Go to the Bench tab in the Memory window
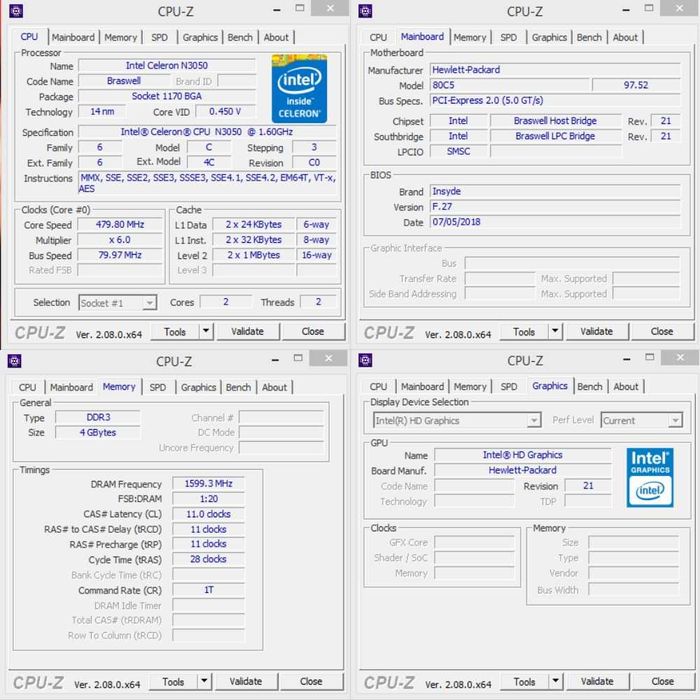Screen dimensions: 700x700 238,388
